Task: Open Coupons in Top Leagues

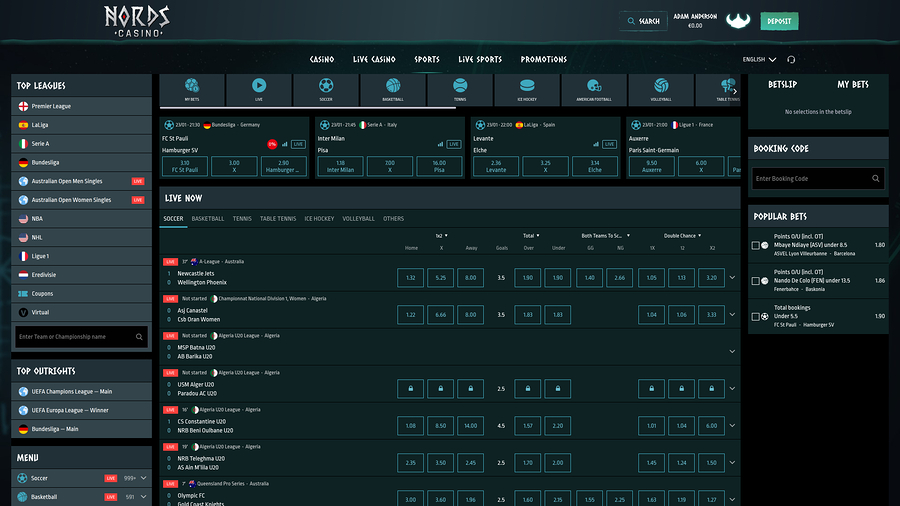Action: click(82, 293)
